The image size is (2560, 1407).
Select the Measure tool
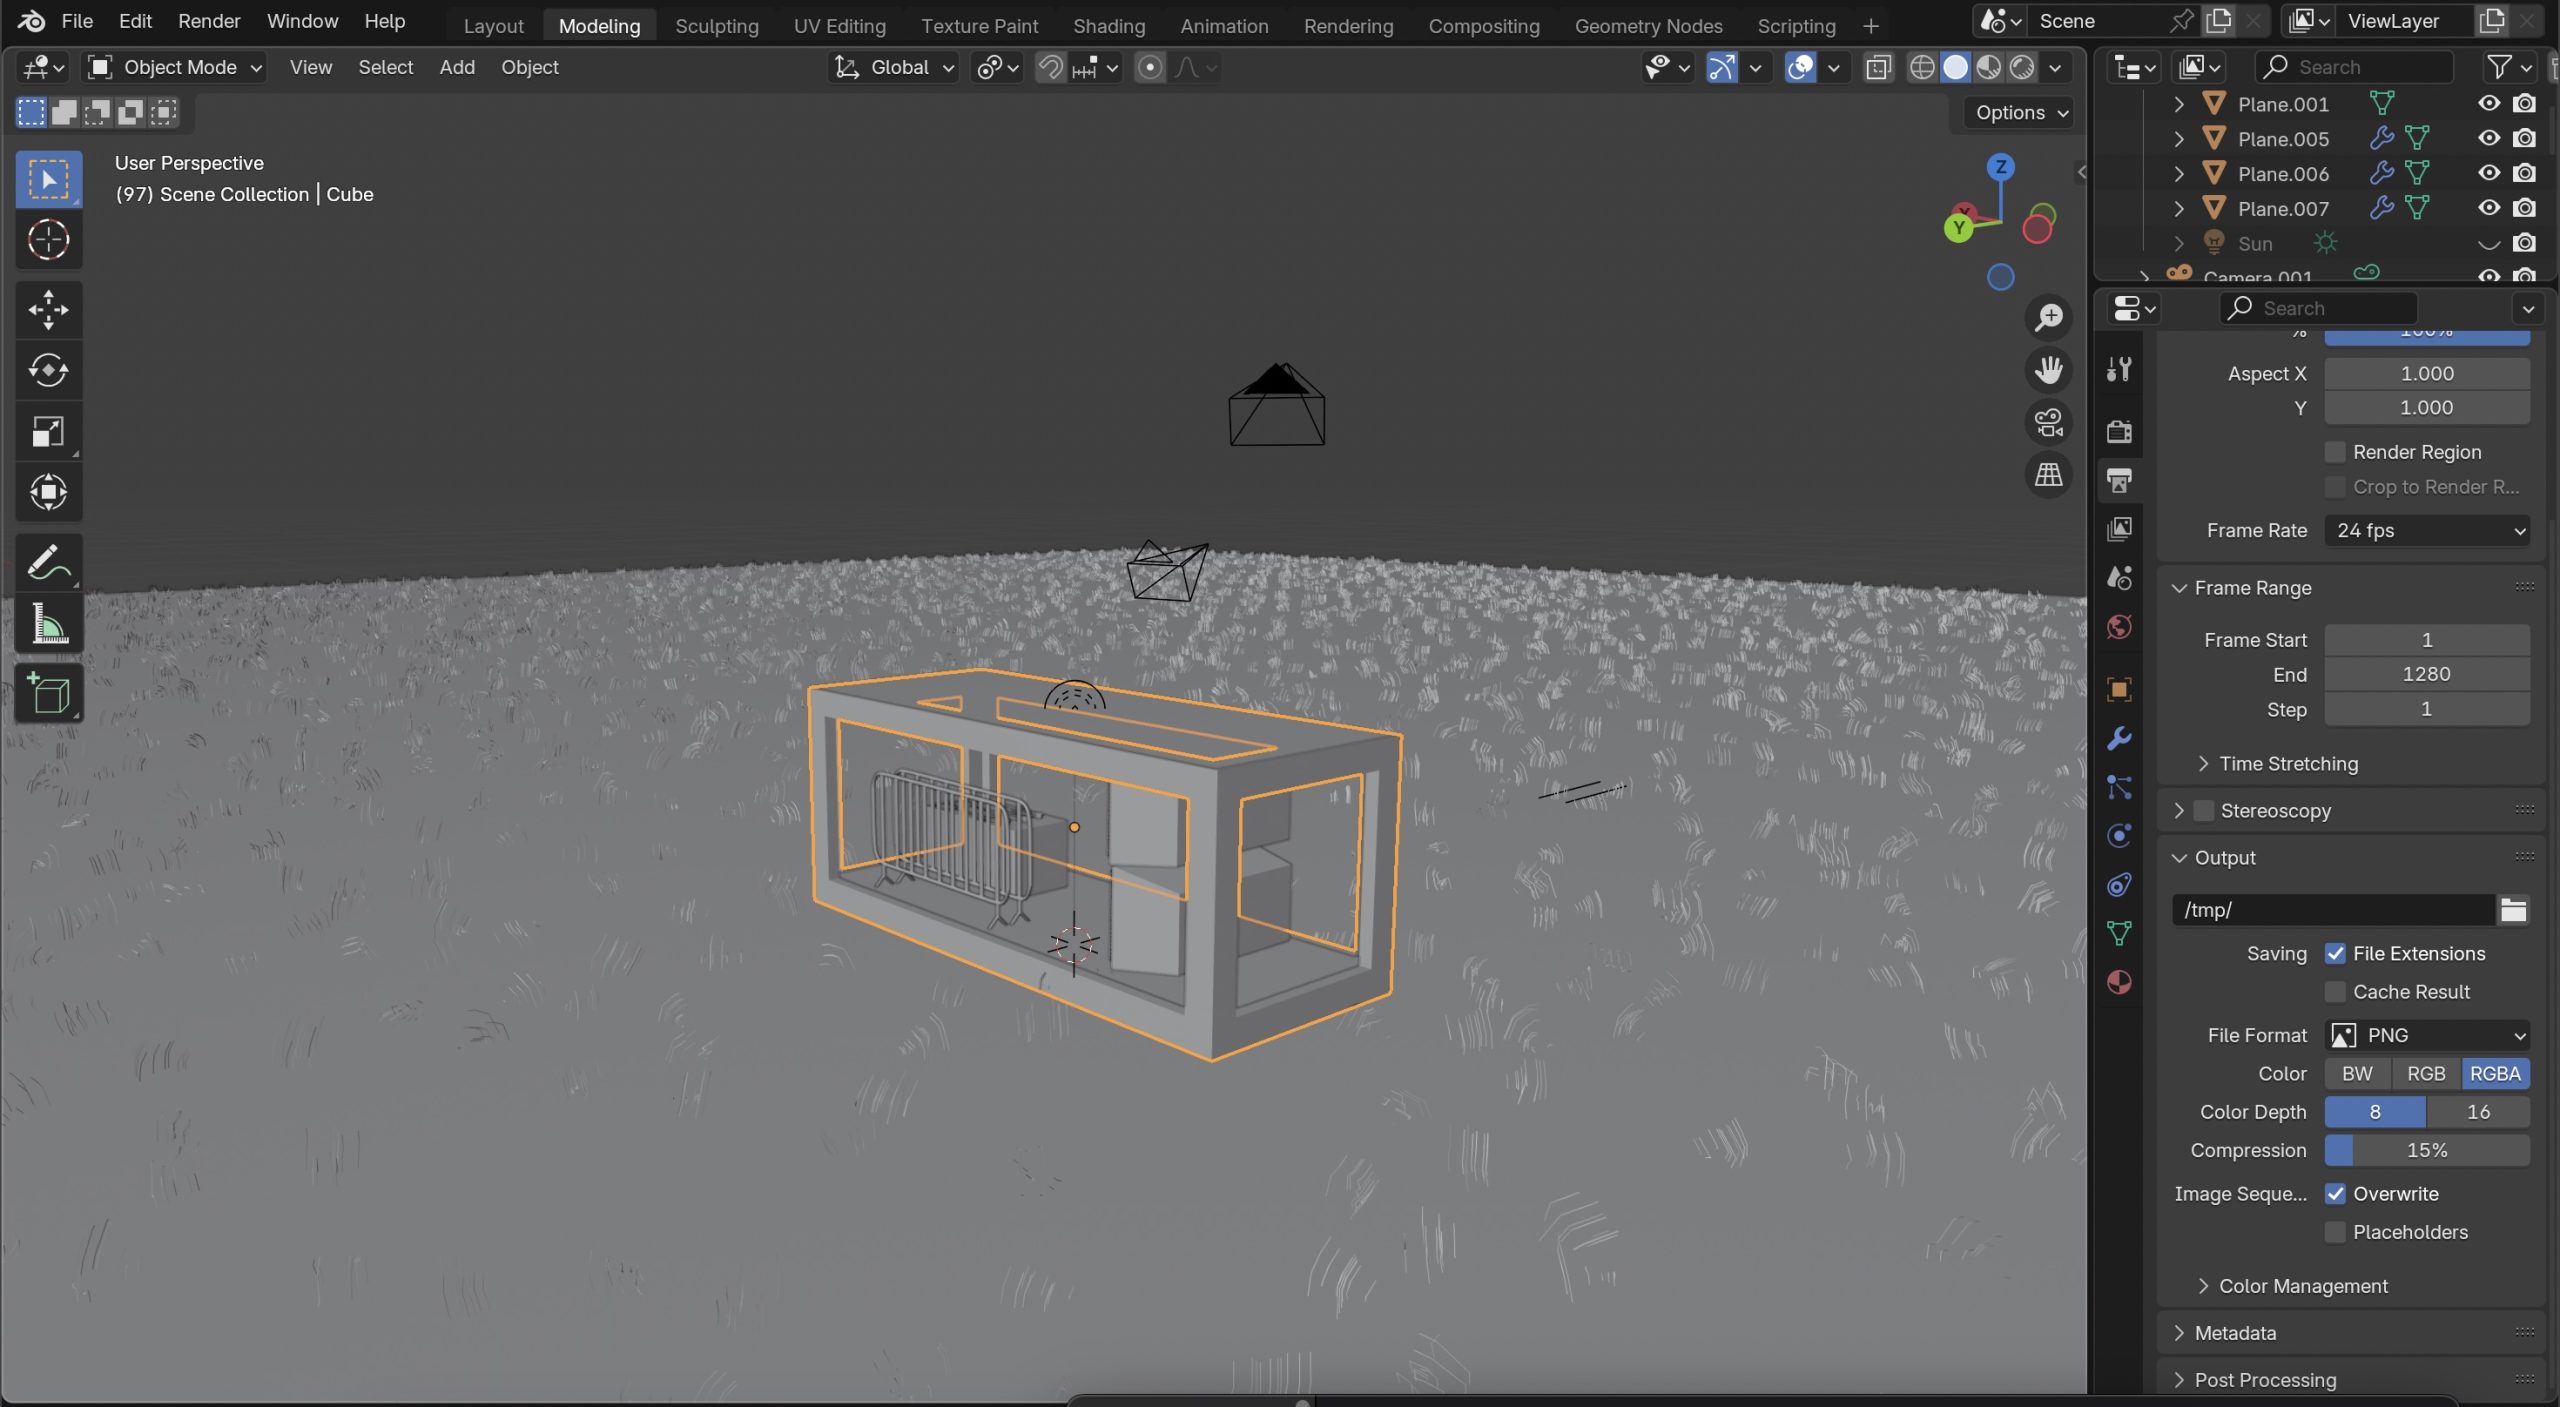point(48,625)
